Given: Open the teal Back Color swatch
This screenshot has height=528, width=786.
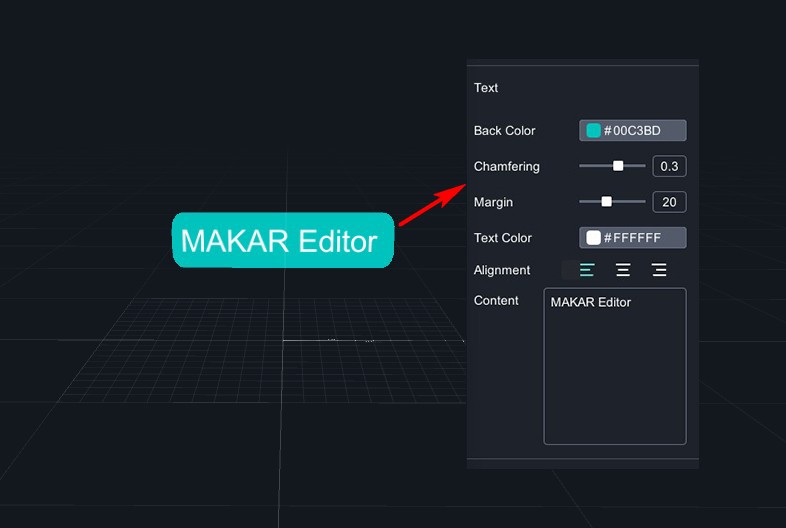Looking at the screenshot, I should [x=593, y=131].
